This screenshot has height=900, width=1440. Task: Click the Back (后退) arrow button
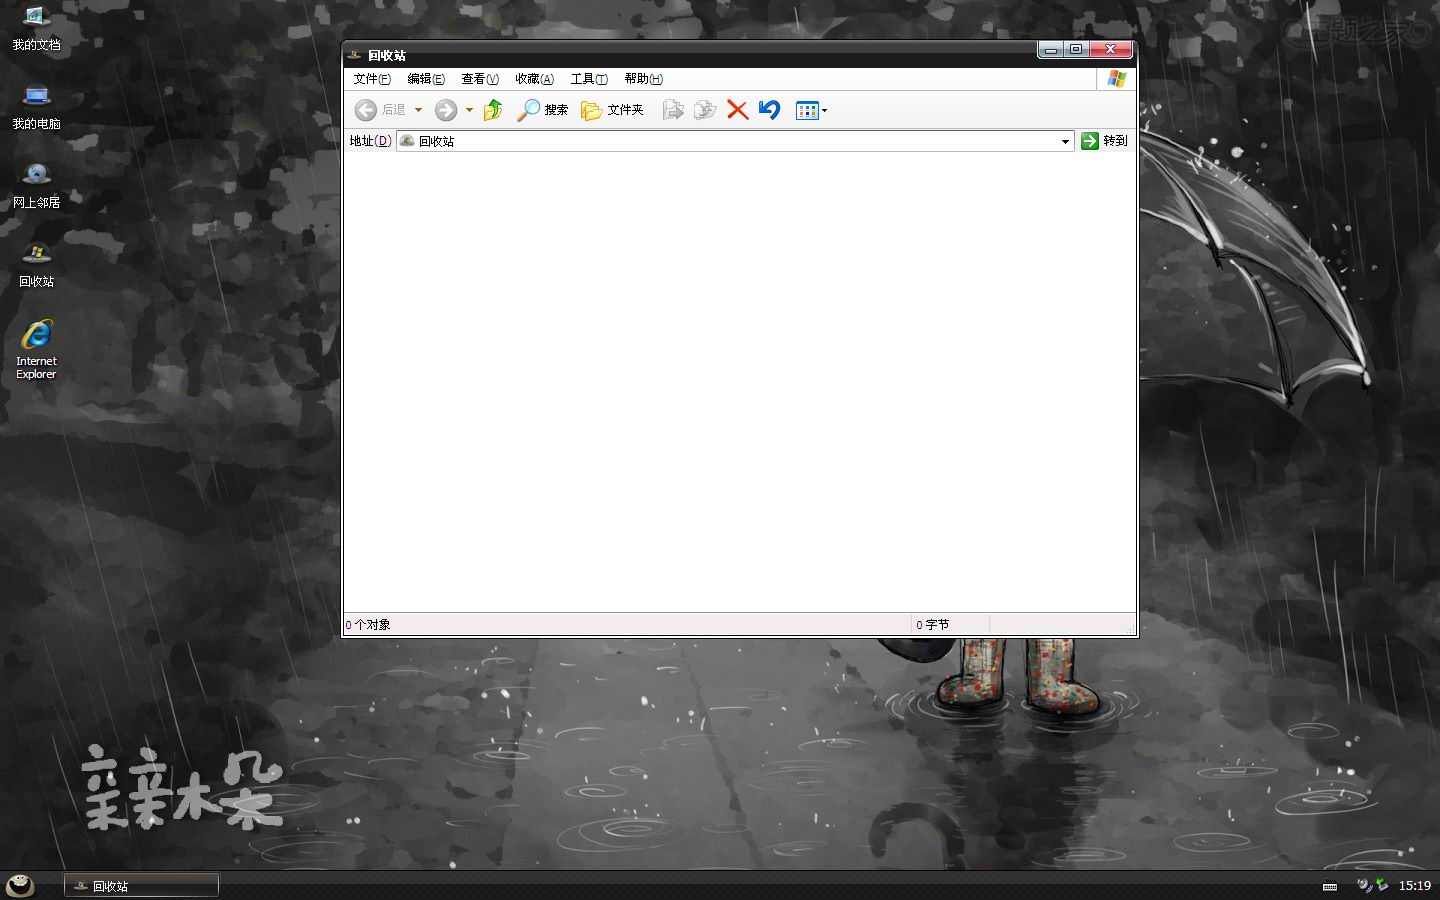click(x=380, y=110)
